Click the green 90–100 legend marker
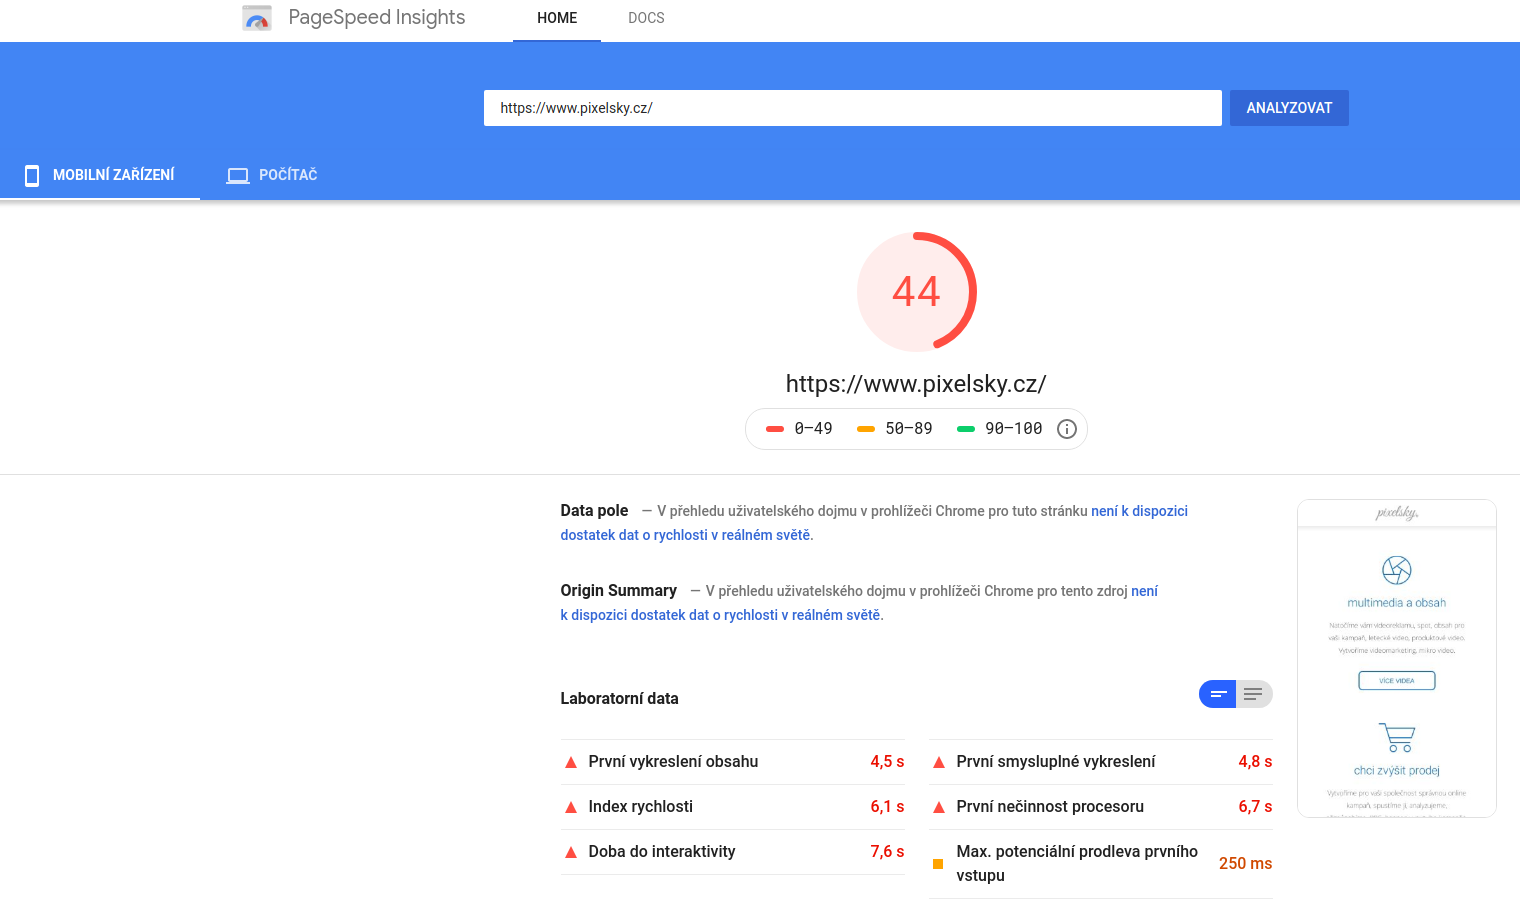The width and height of the screenshot is (1520, 908). tap(966, 429)
